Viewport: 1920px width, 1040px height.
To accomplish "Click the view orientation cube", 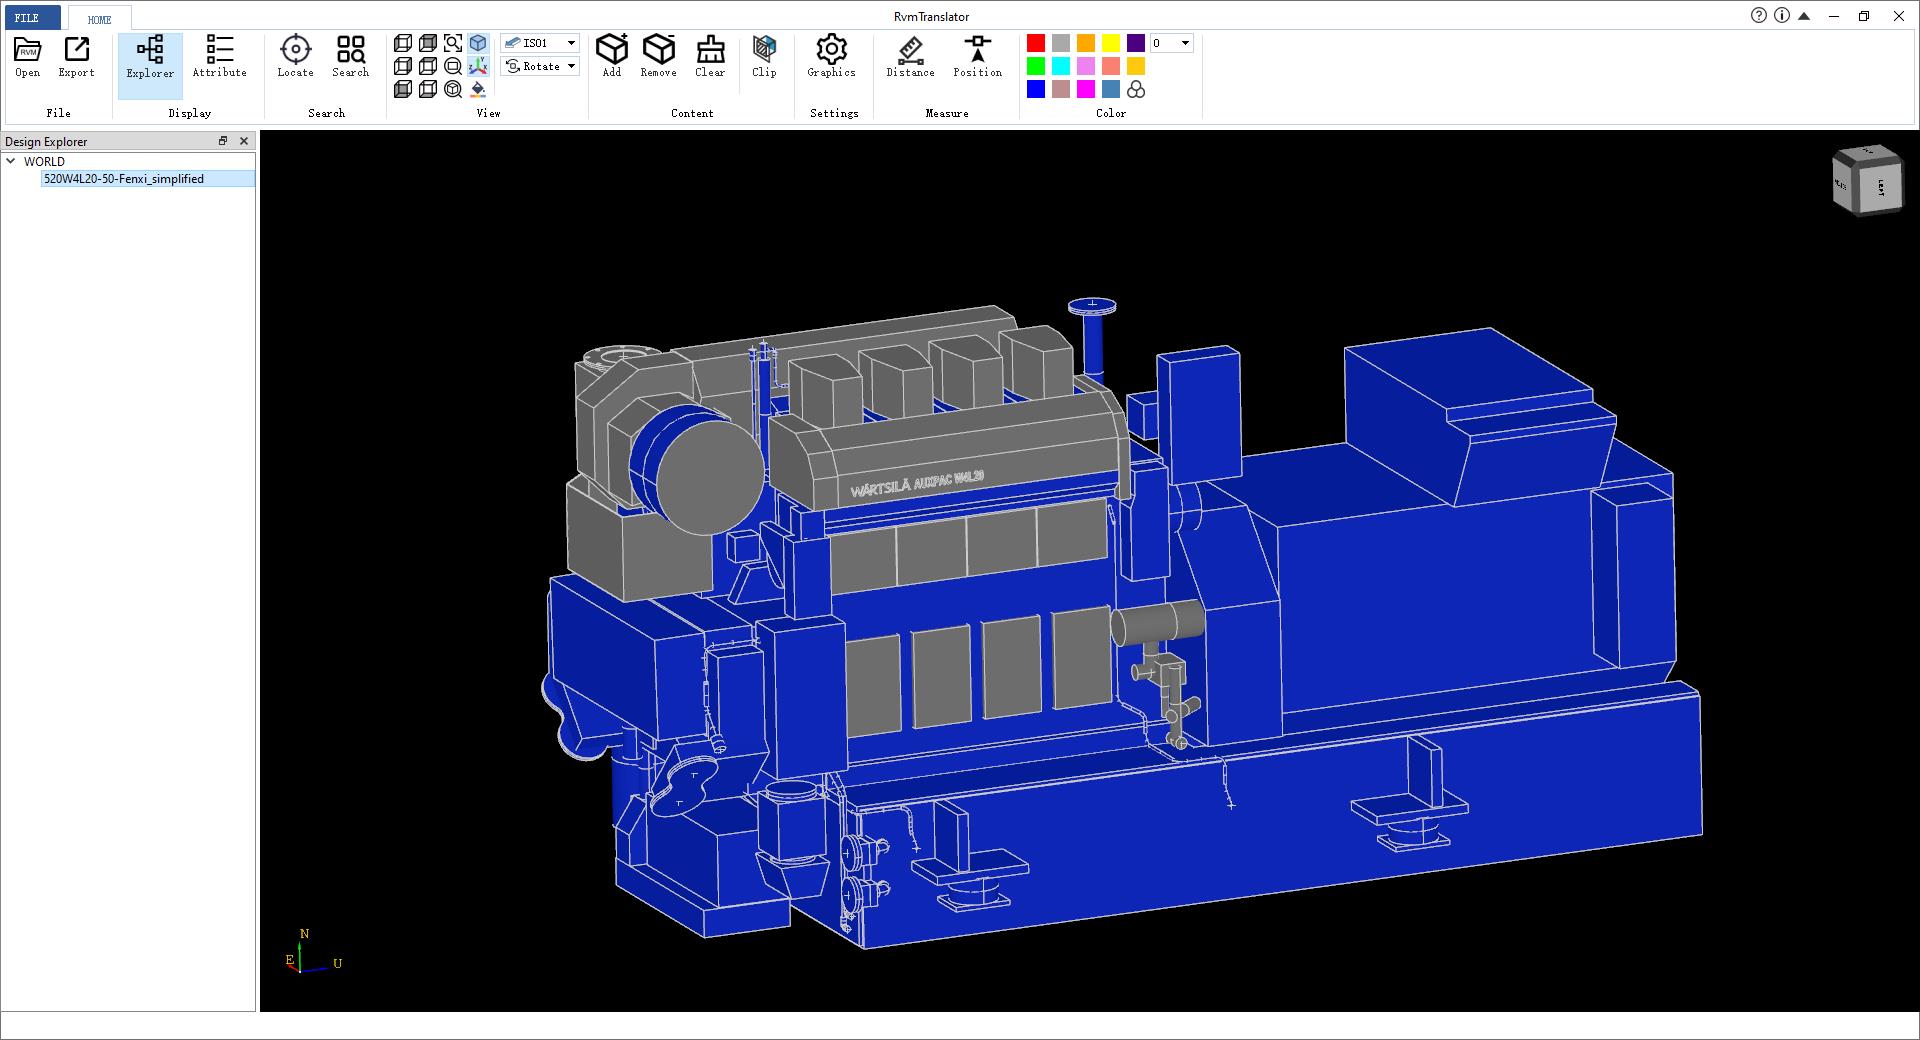I will coord(1866,181).
